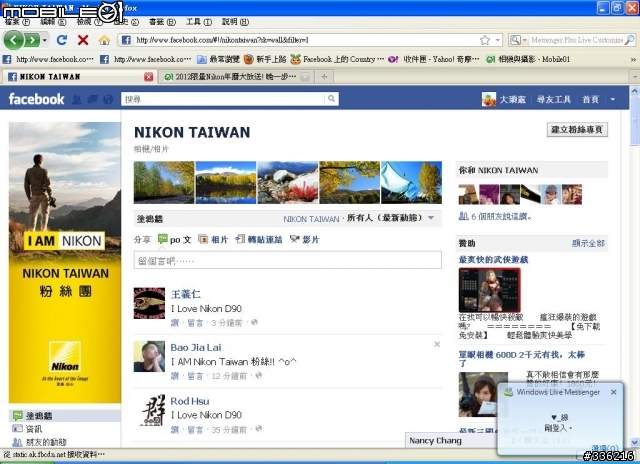Go back with the green back arrow
The width and height of the screenshot is (640, 464).
[13, 40]
